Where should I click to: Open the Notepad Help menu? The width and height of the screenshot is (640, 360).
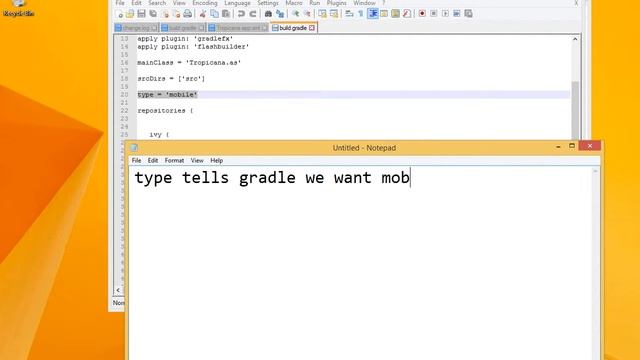216,160
